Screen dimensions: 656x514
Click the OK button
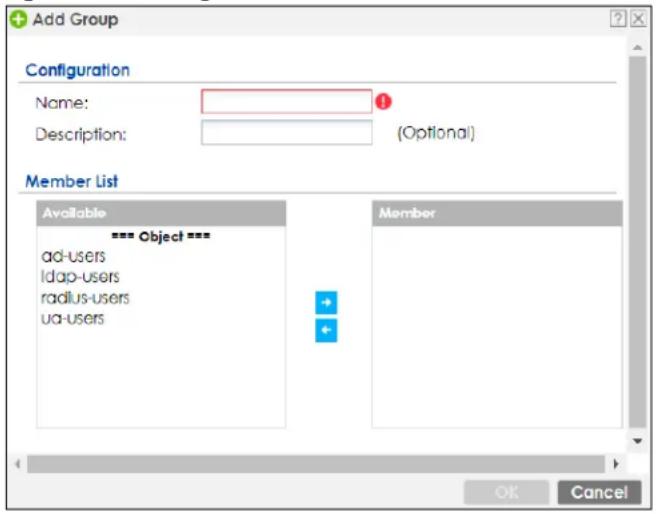[507, 492]
